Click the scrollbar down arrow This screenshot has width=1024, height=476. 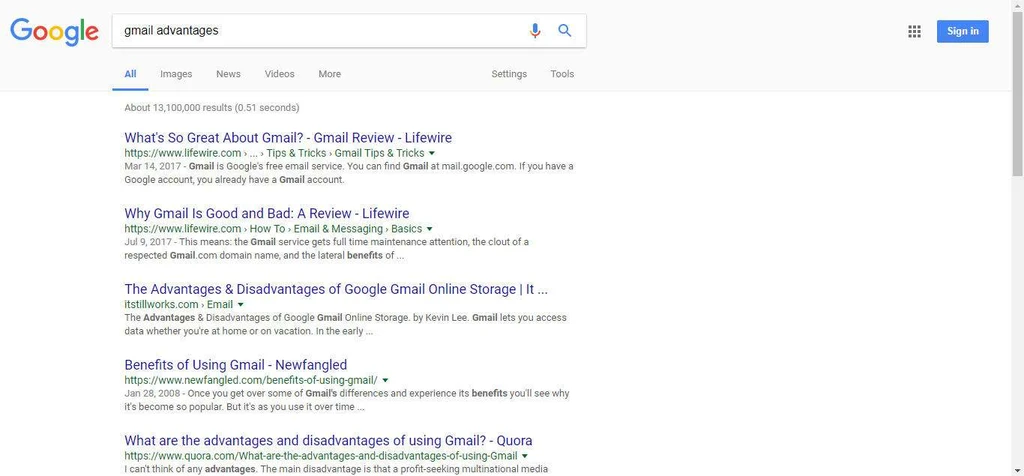click(1017, 471)
